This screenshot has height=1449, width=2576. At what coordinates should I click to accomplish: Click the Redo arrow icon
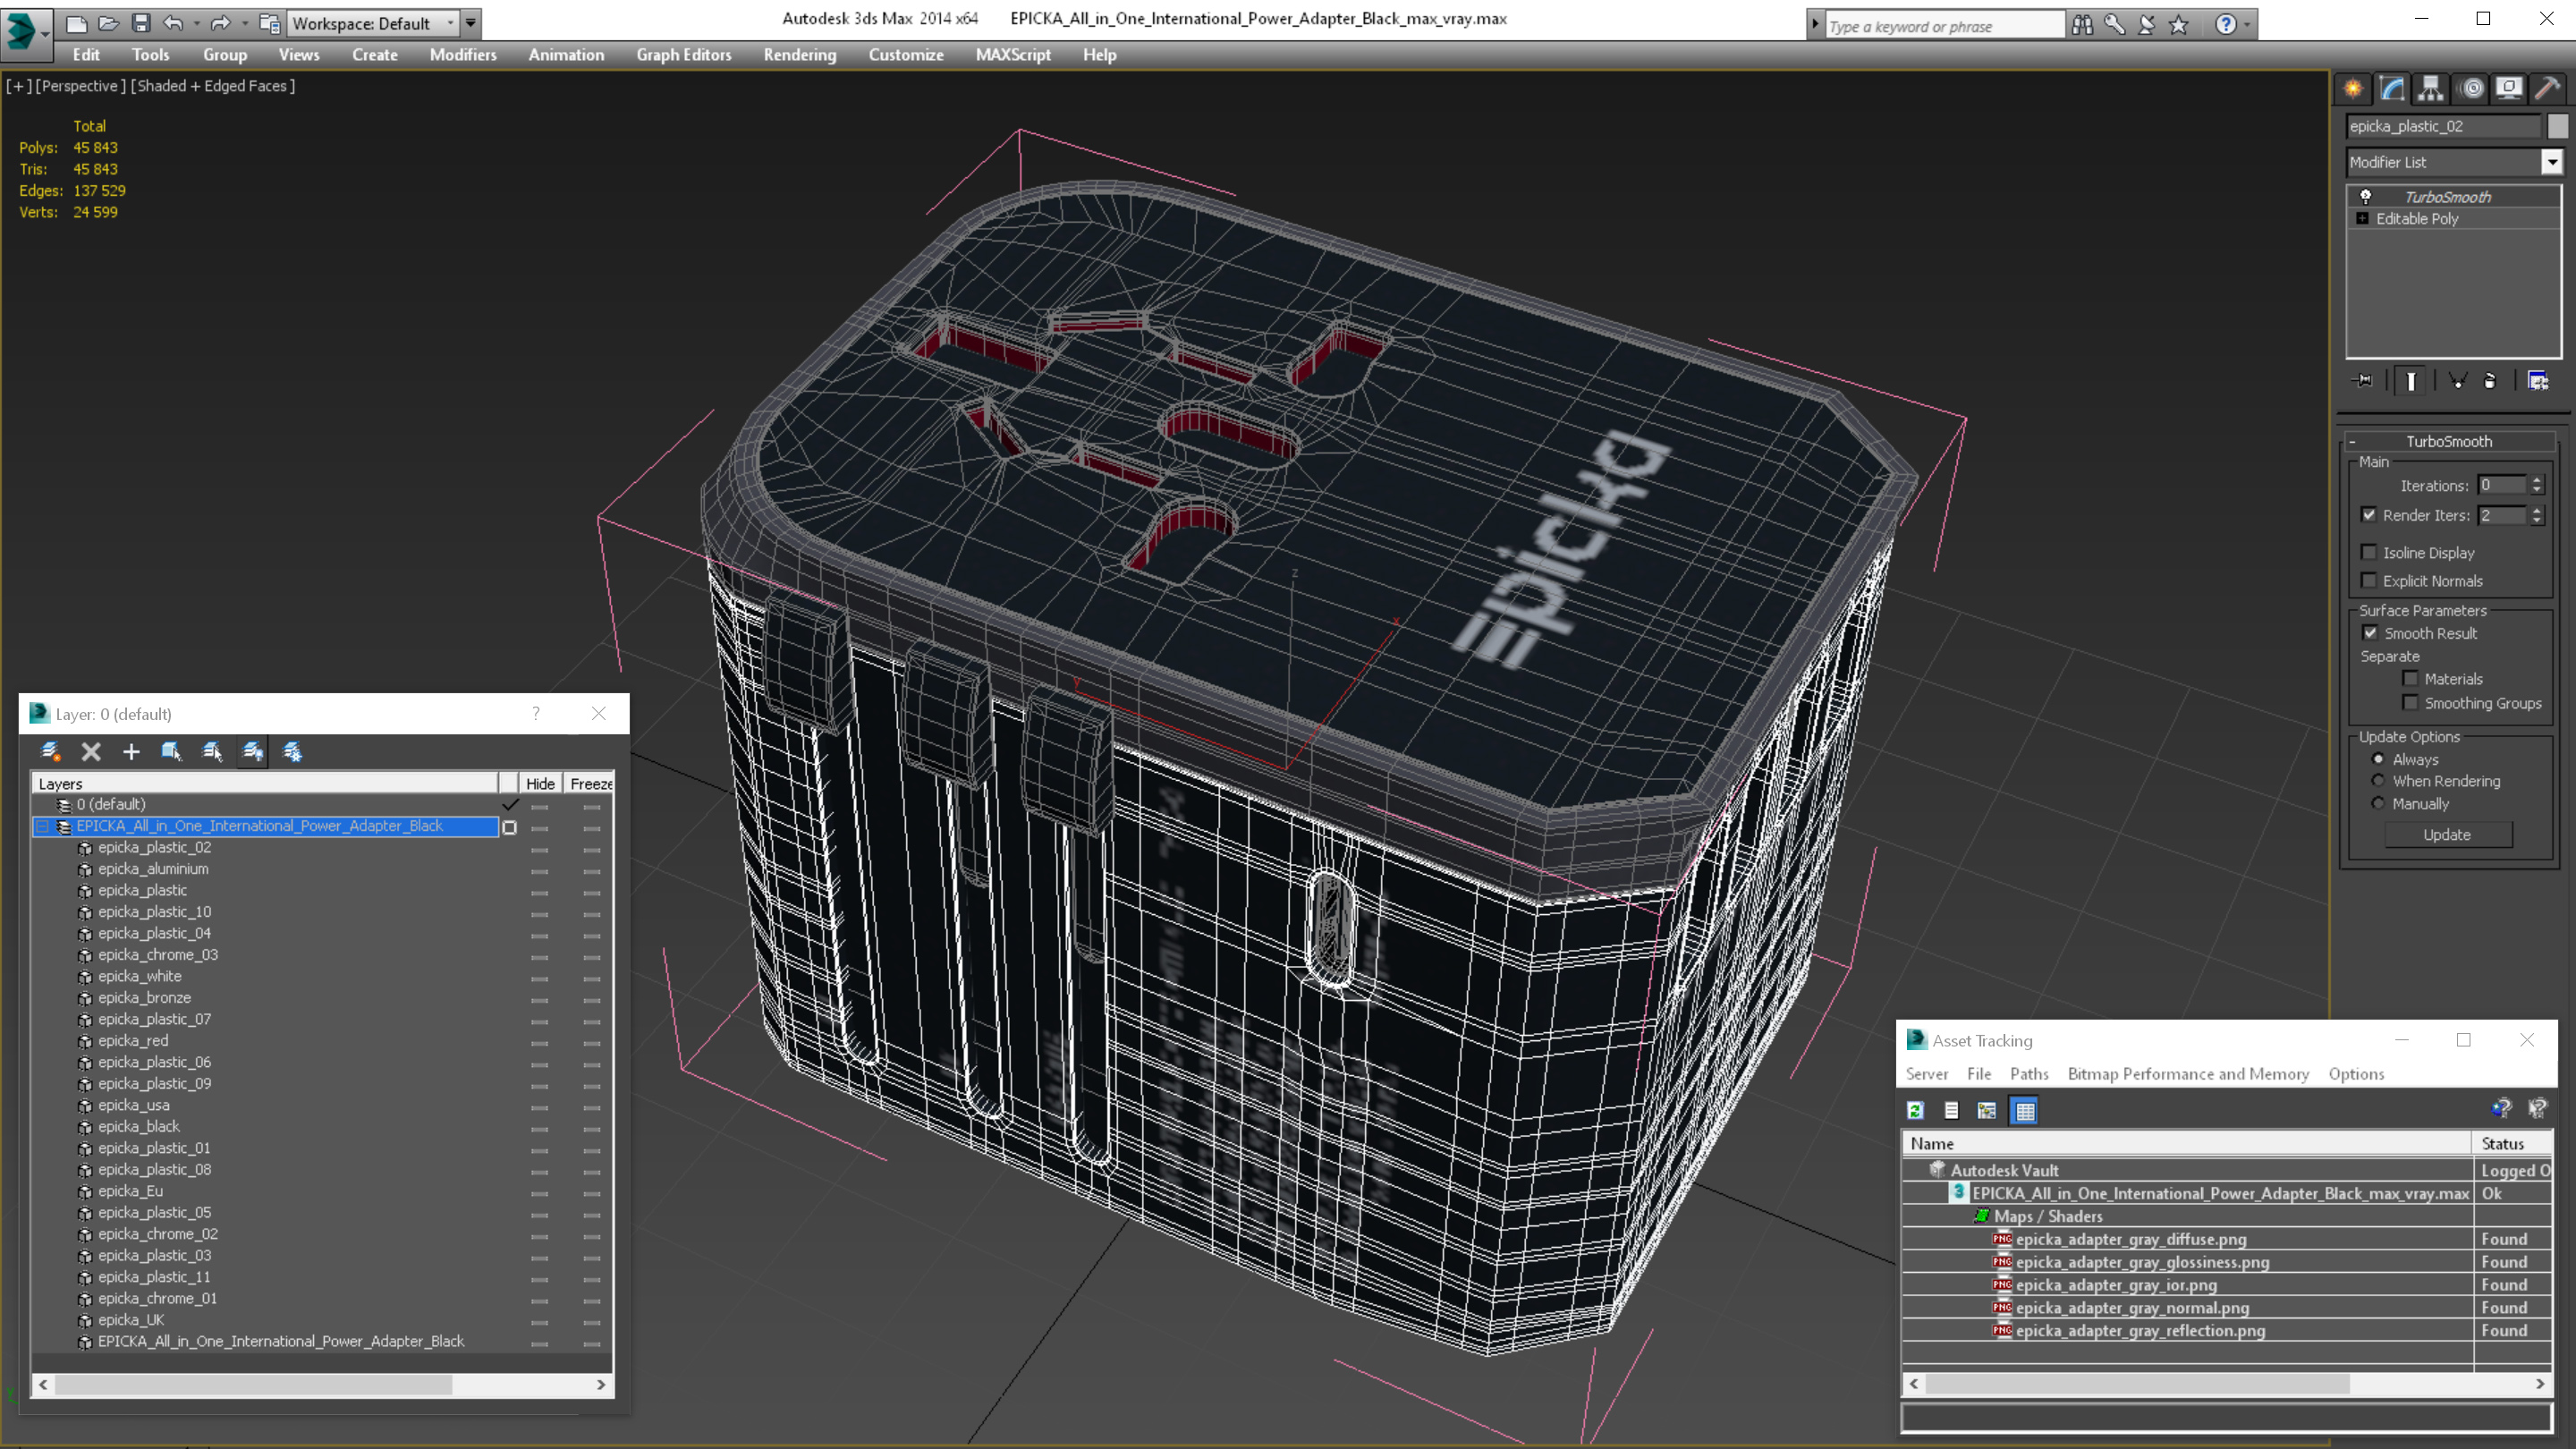221,23
